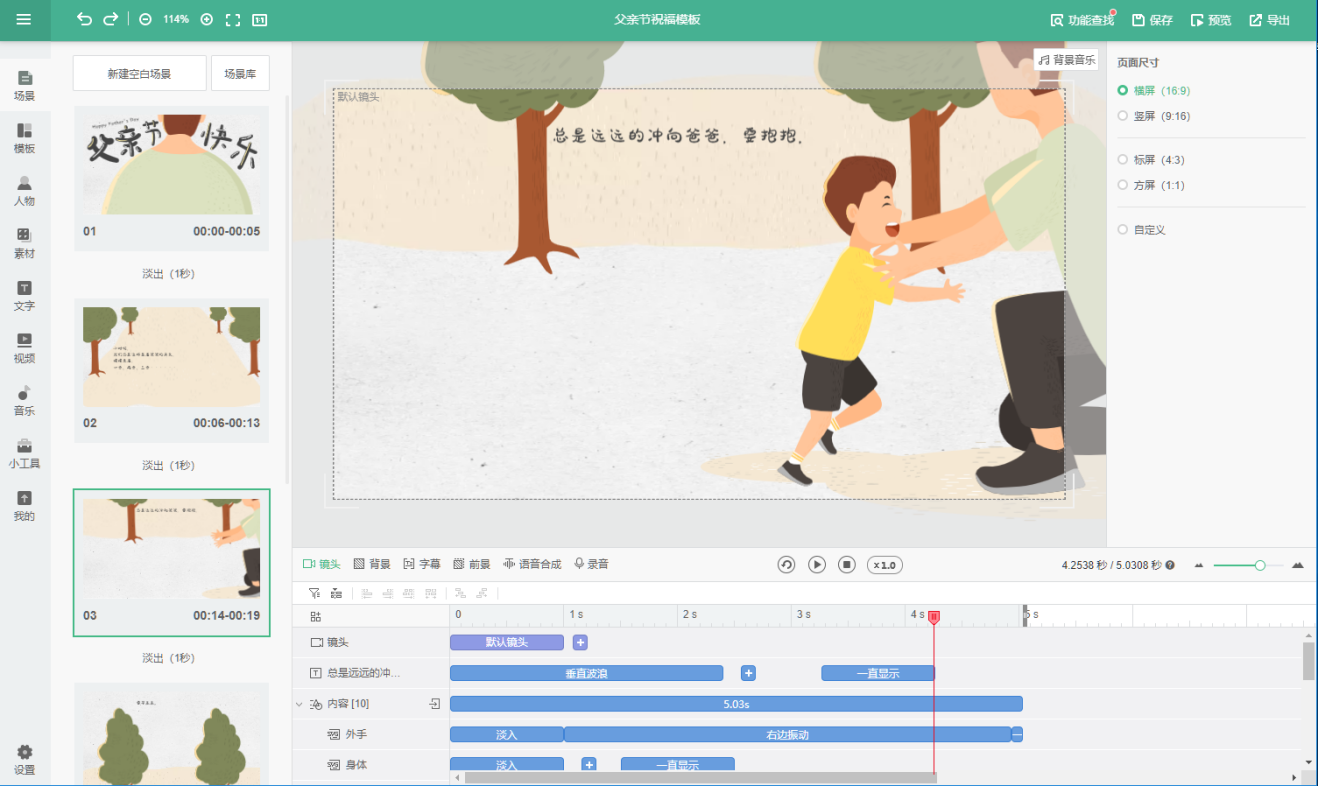Image resolution: width=1318 pixels, height=786 pixels.
Task: Change playback speed x1.0
Action: [884, 565]
